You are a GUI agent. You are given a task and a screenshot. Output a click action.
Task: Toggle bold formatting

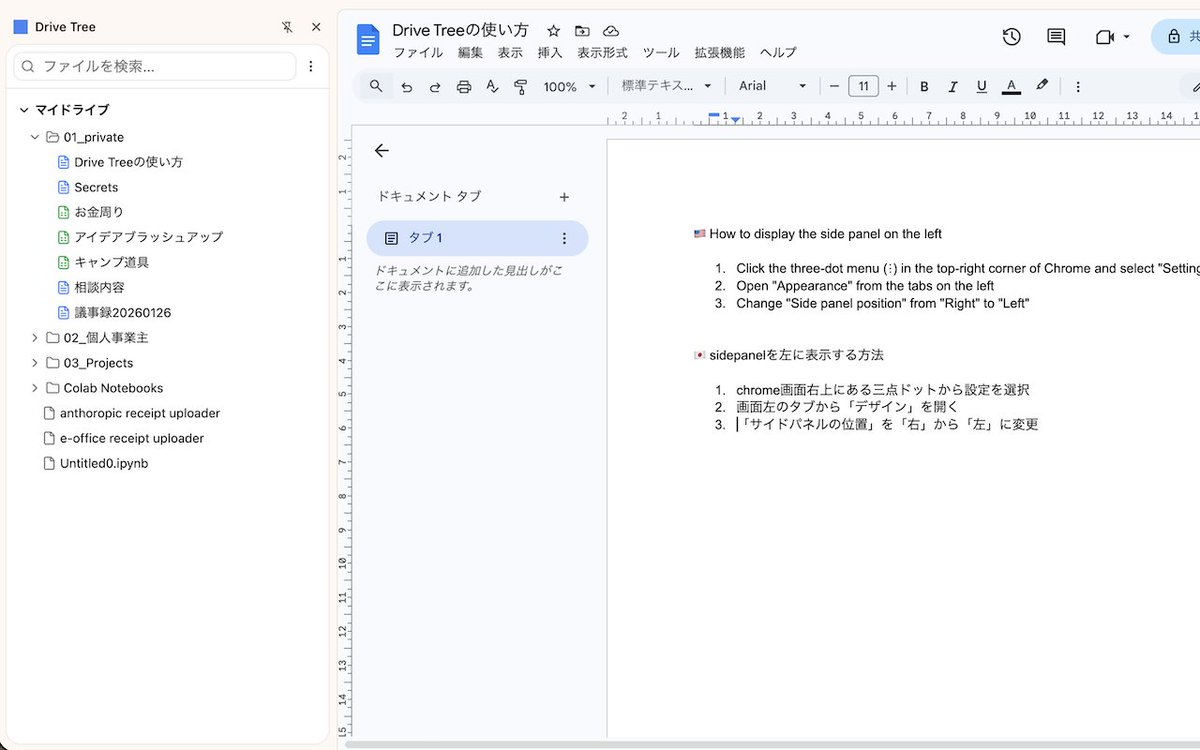924,86
